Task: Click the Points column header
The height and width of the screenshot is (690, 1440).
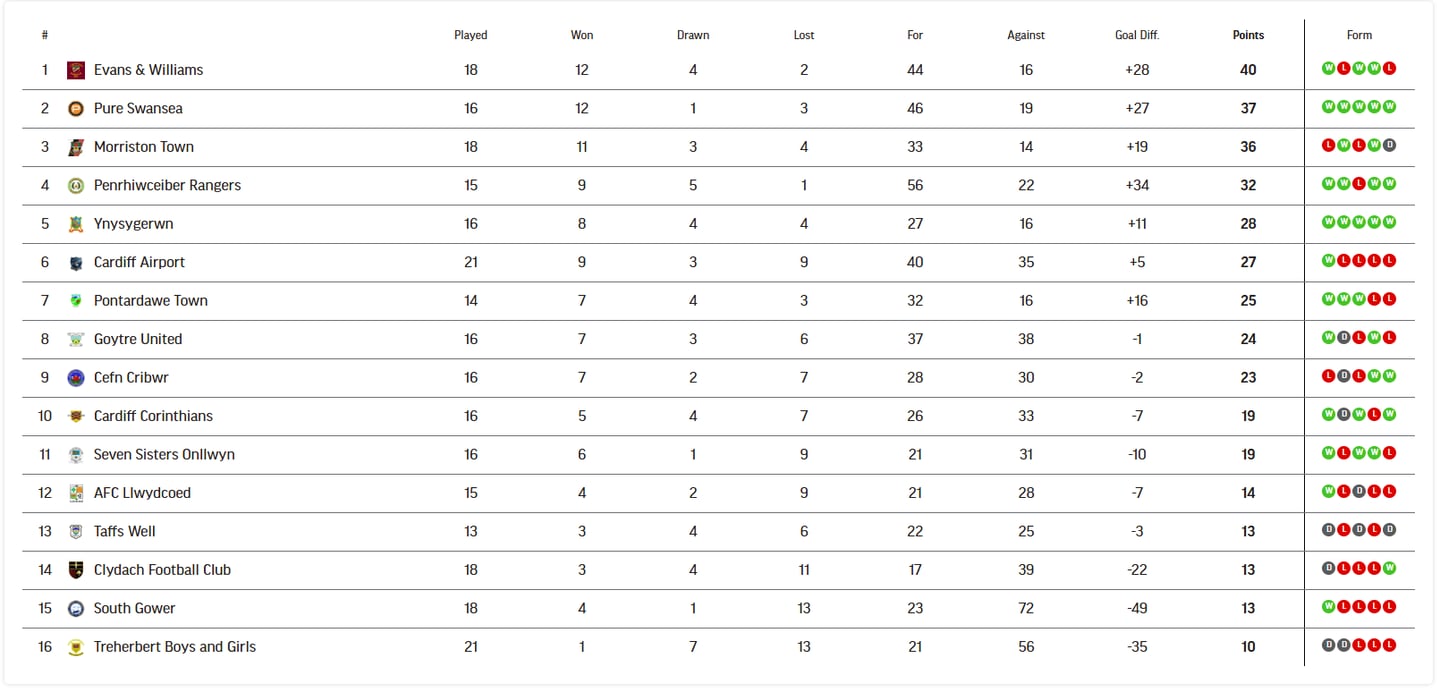Action: [1248, 35]
